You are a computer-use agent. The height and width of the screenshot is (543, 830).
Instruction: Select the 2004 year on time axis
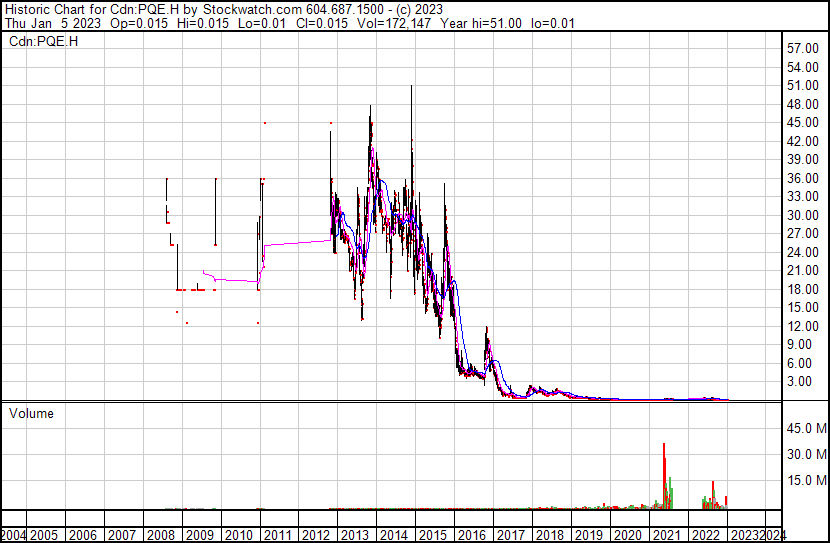[14, 533]
